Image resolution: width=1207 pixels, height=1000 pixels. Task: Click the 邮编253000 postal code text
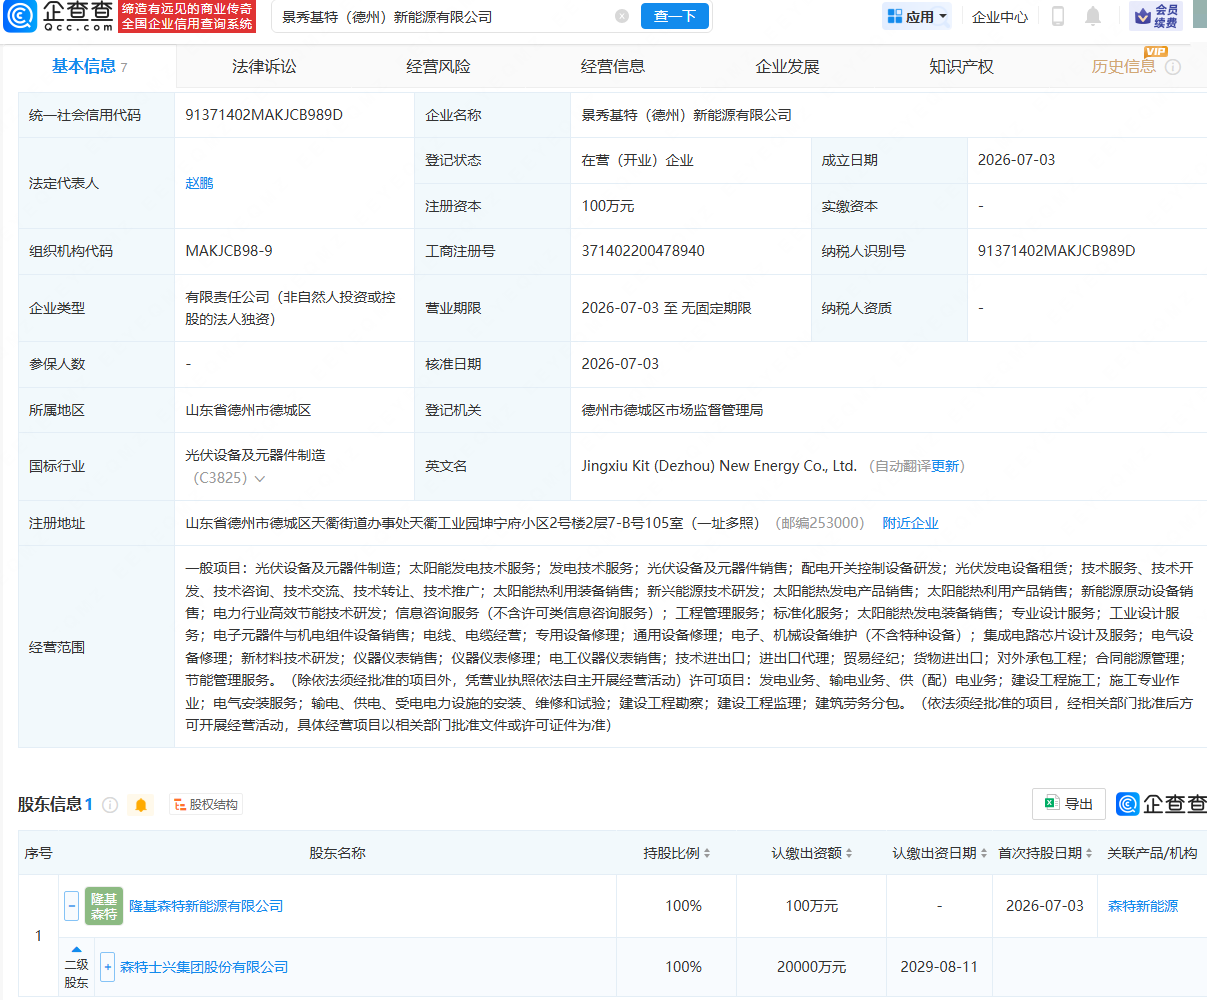pos(822,523)
